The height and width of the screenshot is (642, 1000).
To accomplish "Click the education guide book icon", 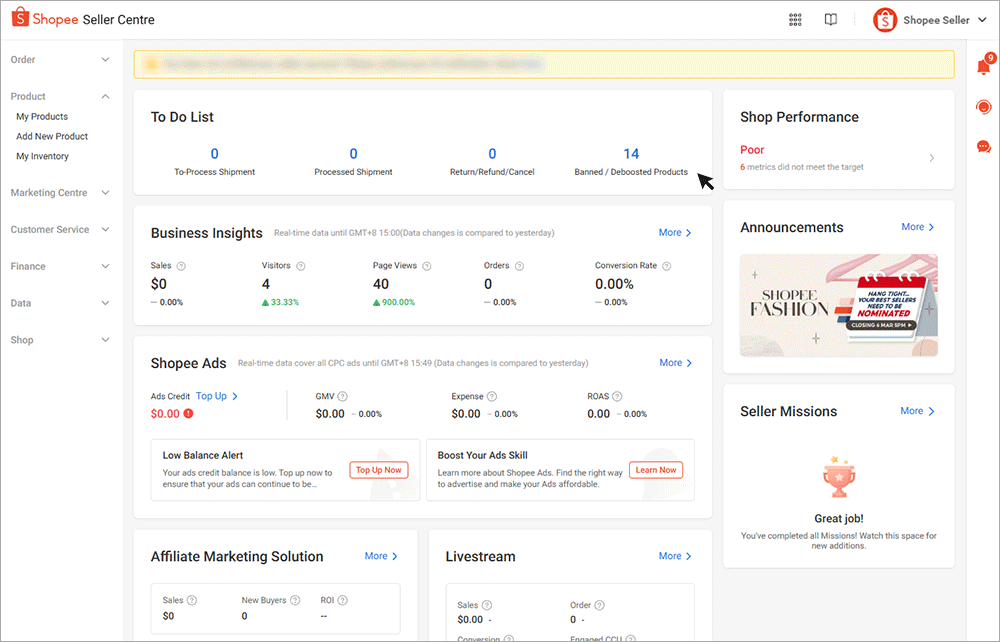I will click(831, 19).
